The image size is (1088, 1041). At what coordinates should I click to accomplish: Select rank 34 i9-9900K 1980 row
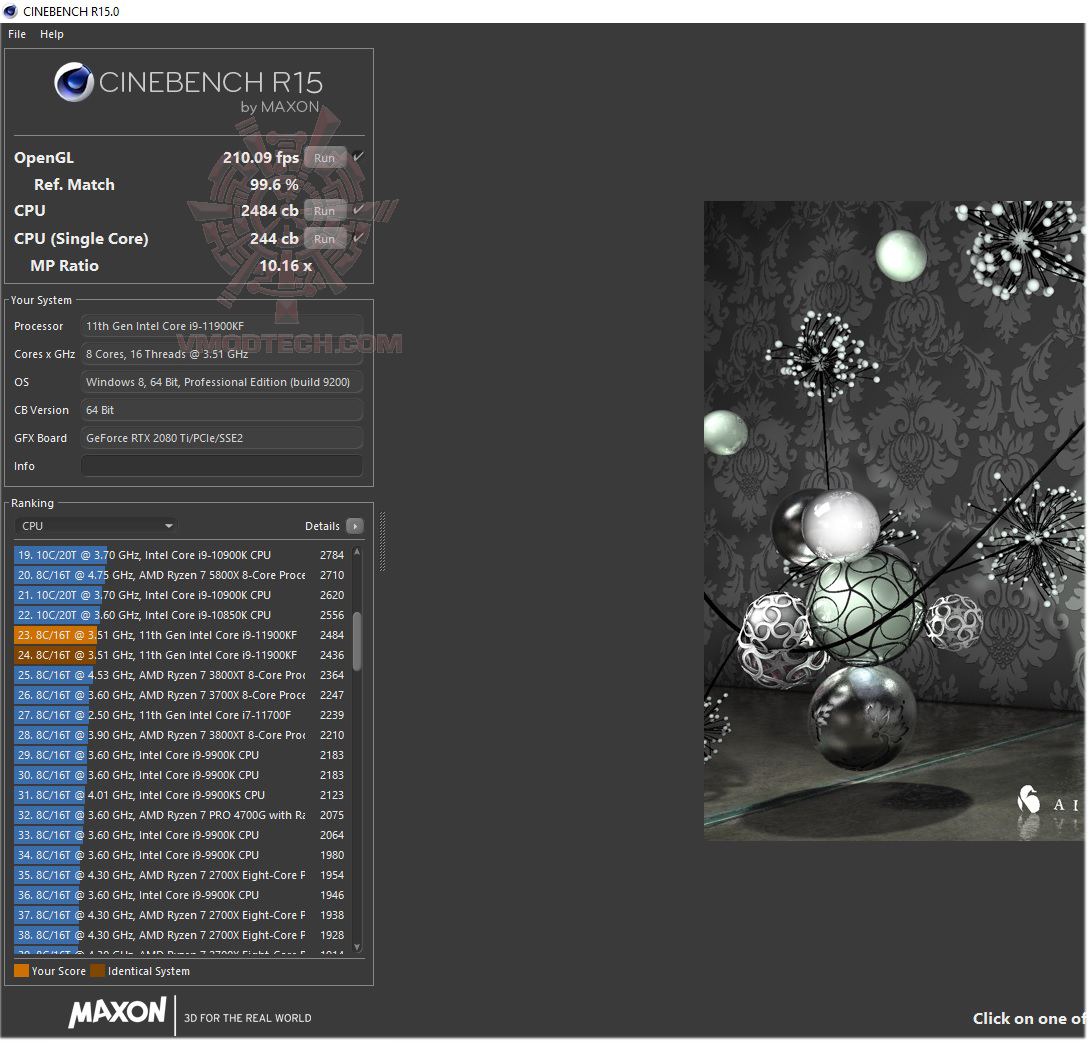pyautogui.click(x=182, y=855)
